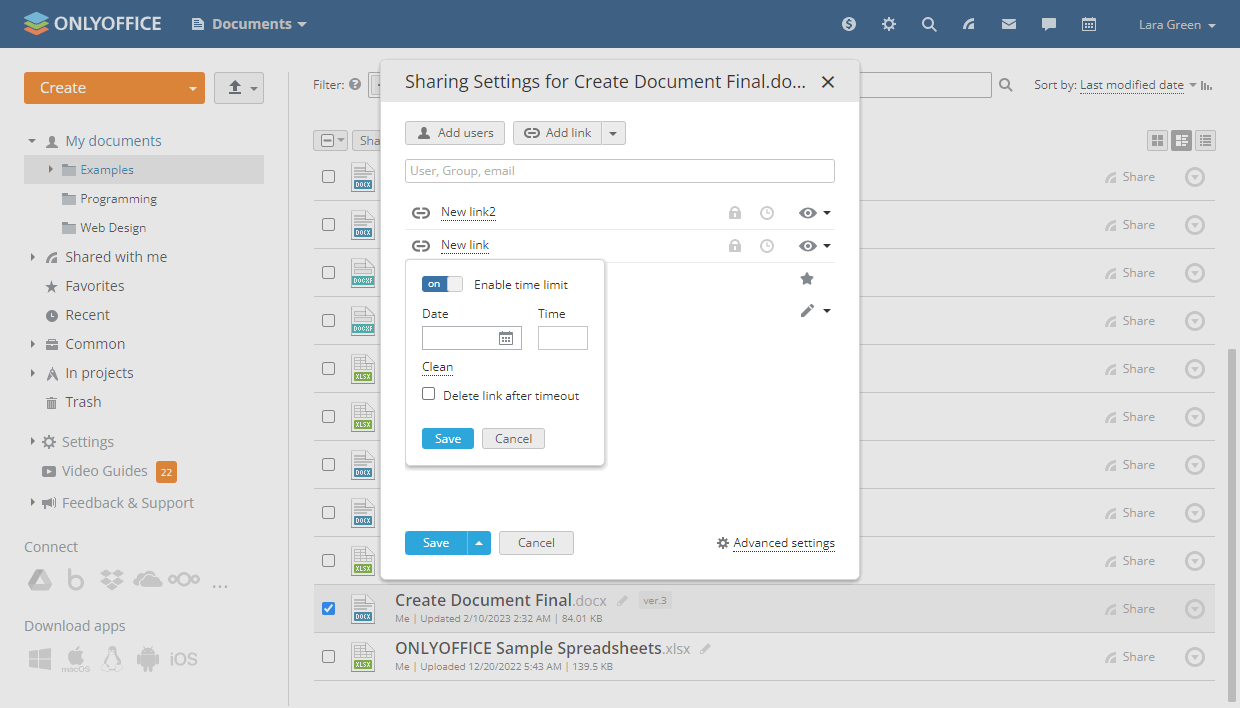Viewport: 1240px width, 708px height.
Task: Click the lock icon for New link
Action: click(735, 246)
